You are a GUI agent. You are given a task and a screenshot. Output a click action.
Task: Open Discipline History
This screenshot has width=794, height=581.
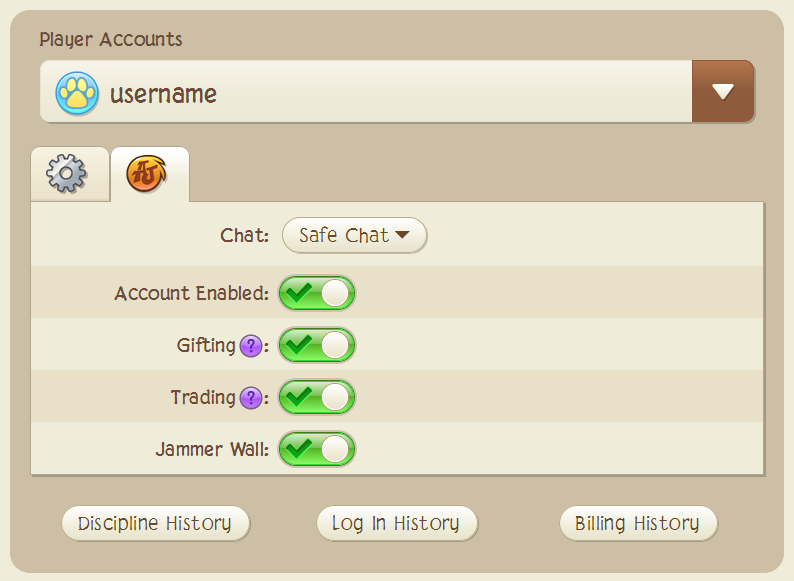[155, 523]
